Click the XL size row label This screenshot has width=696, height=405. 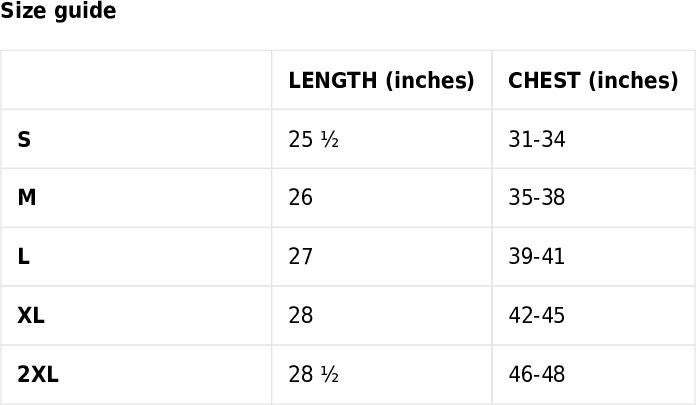tap(31, 315)
